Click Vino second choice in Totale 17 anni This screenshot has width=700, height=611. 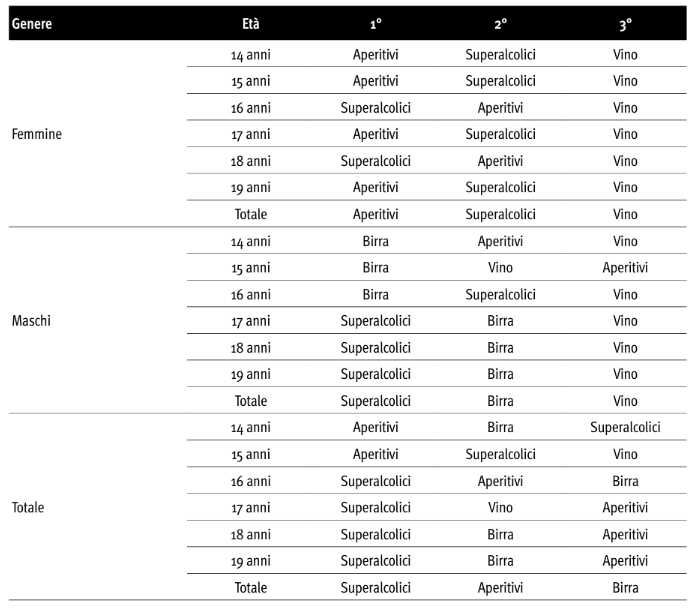pos(500,508)
